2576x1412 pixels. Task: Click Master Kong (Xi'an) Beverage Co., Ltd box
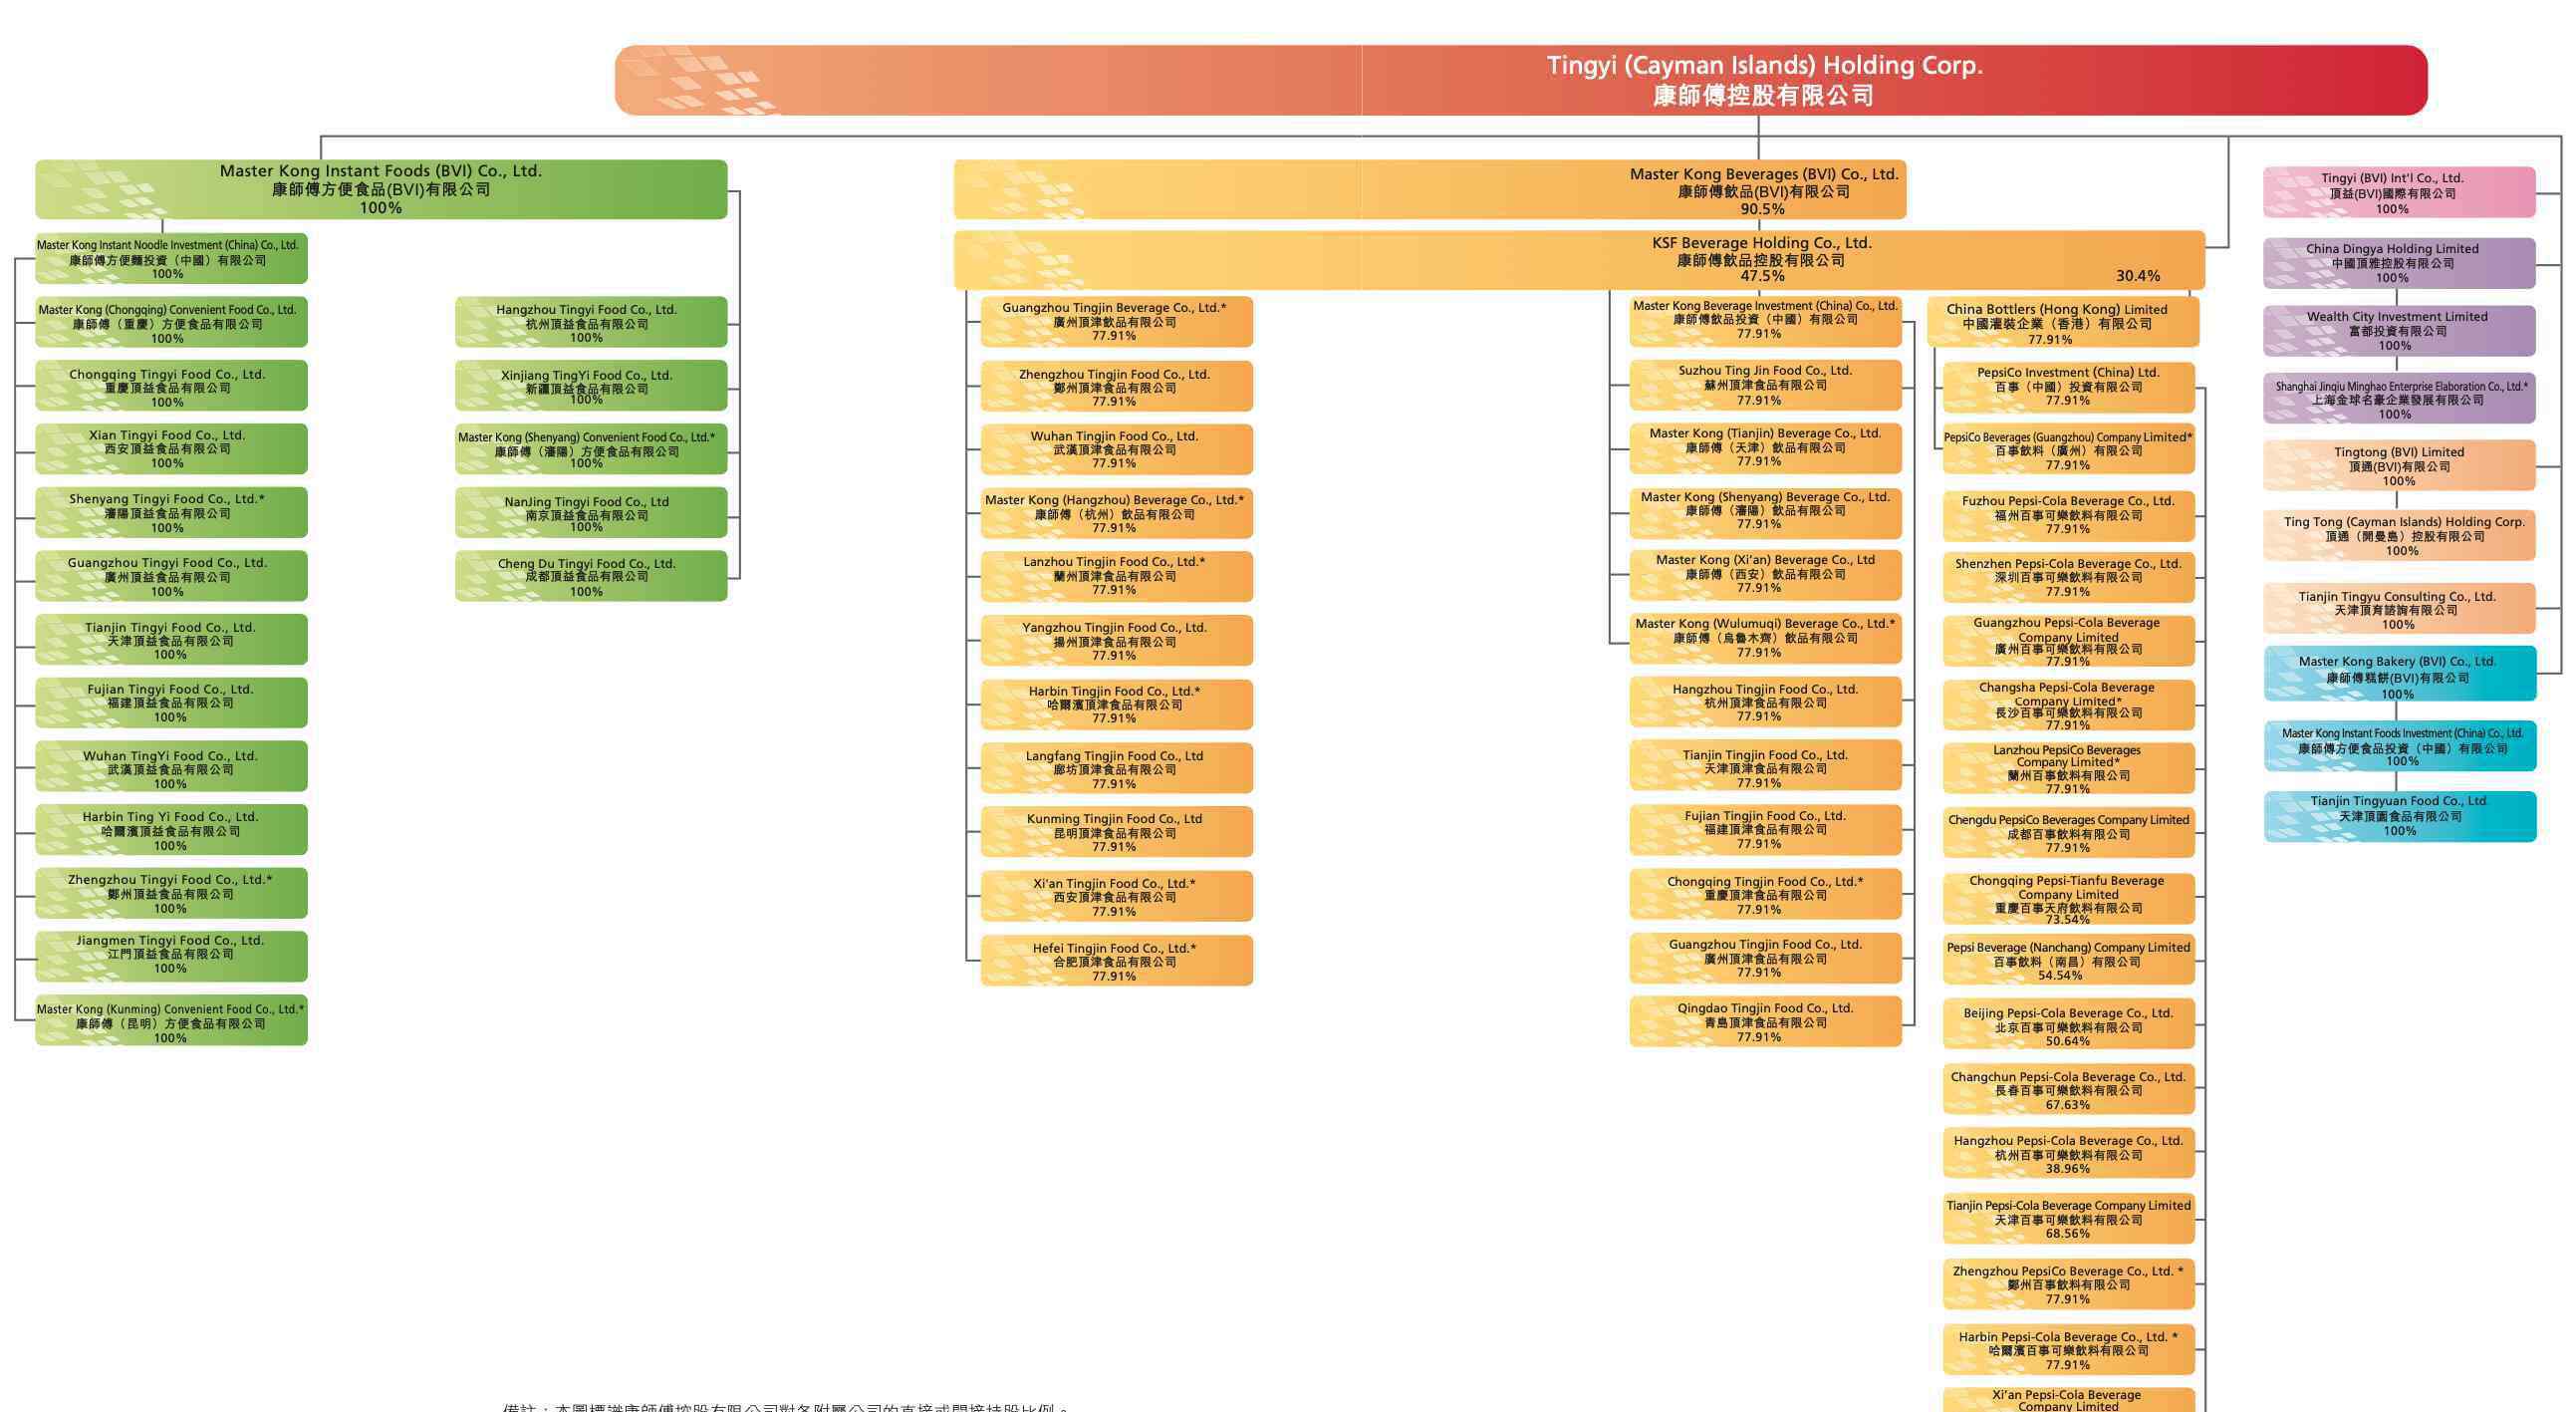(1766, 575)
